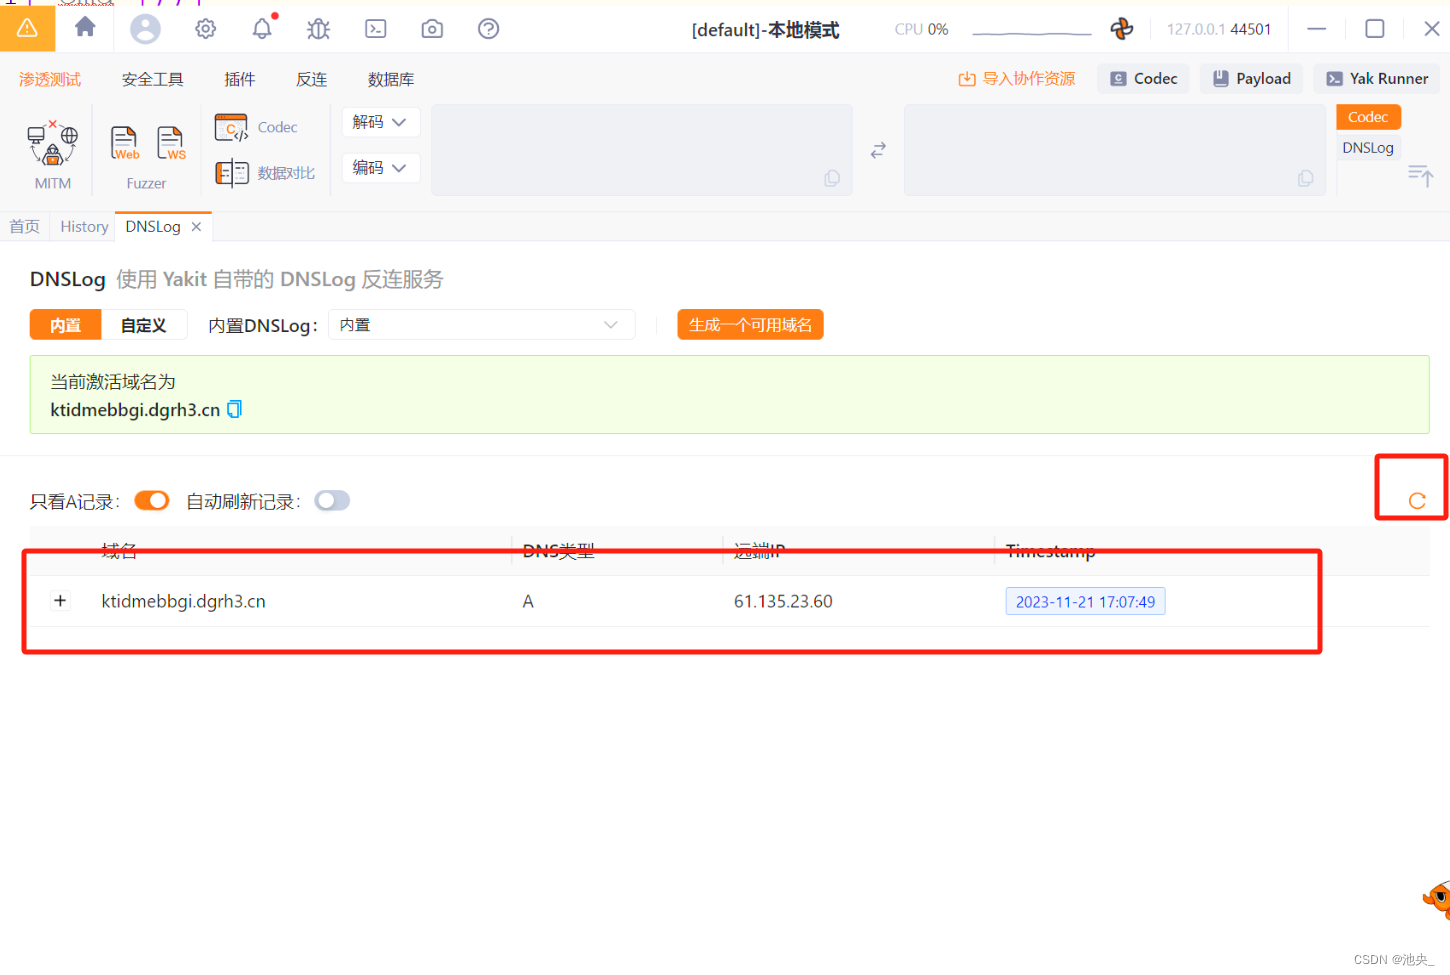
Task: Take a screenshot with camera icon
Action: click(432, 29)
